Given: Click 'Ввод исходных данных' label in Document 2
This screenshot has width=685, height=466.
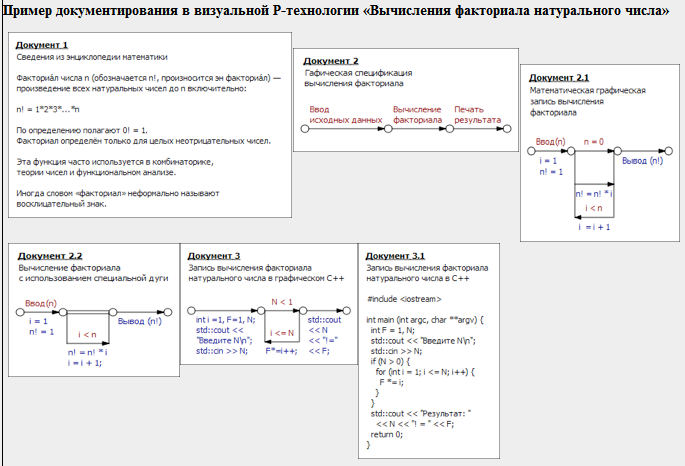Looking at the screenshot, I should pyautogui.click(x=346, y=113).
